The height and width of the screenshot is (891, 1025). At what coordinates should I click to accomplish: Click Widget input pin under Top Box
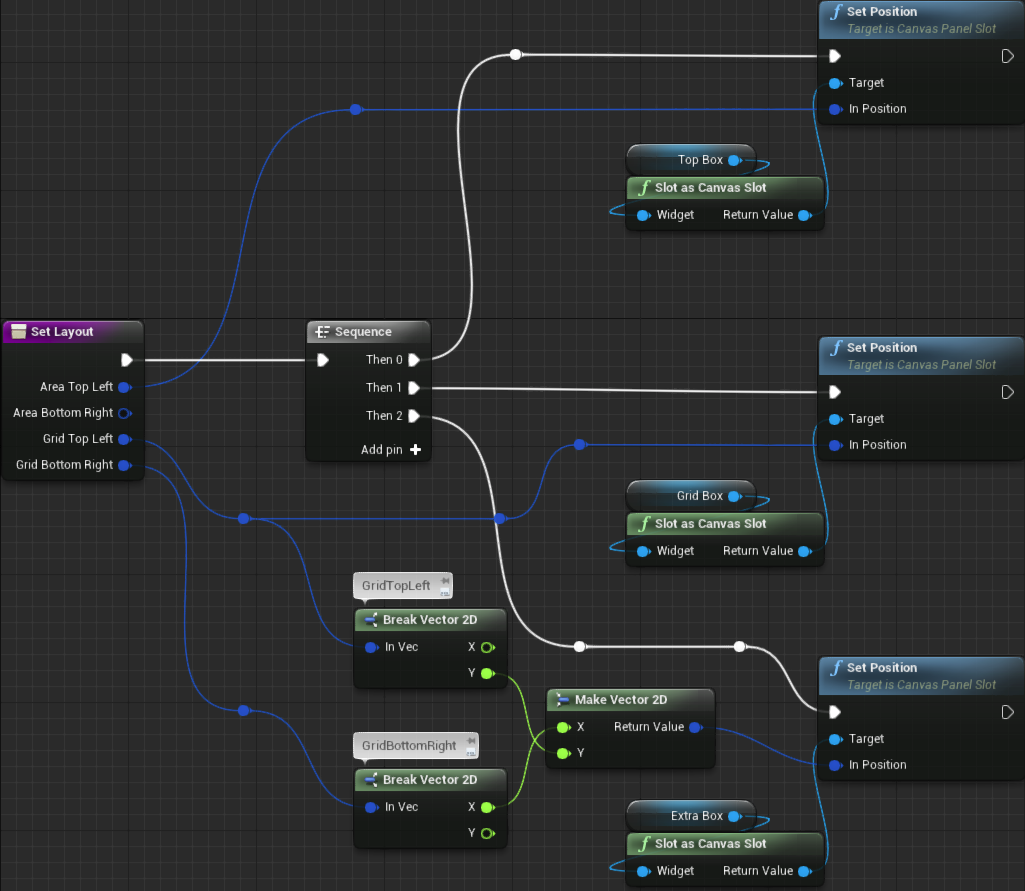coord(644,216)
